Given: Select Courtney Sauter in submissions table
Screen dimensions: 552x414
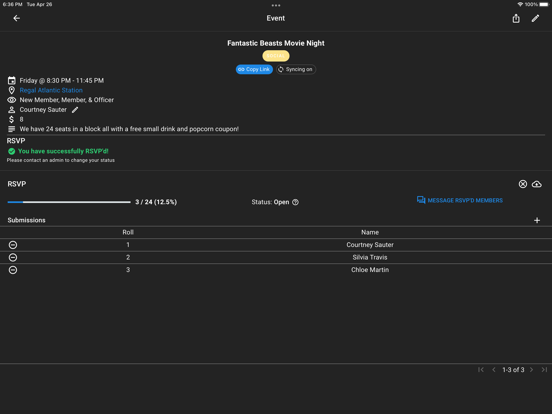Looking at the screenshot, I should coord(370,245).
